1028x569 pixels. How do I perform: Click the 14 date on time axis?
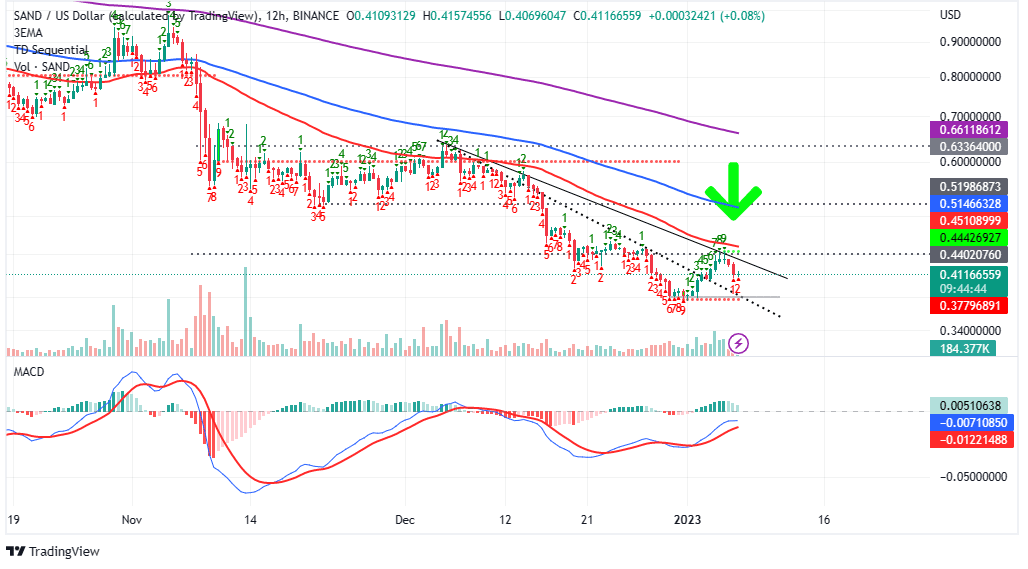(250, 520)
